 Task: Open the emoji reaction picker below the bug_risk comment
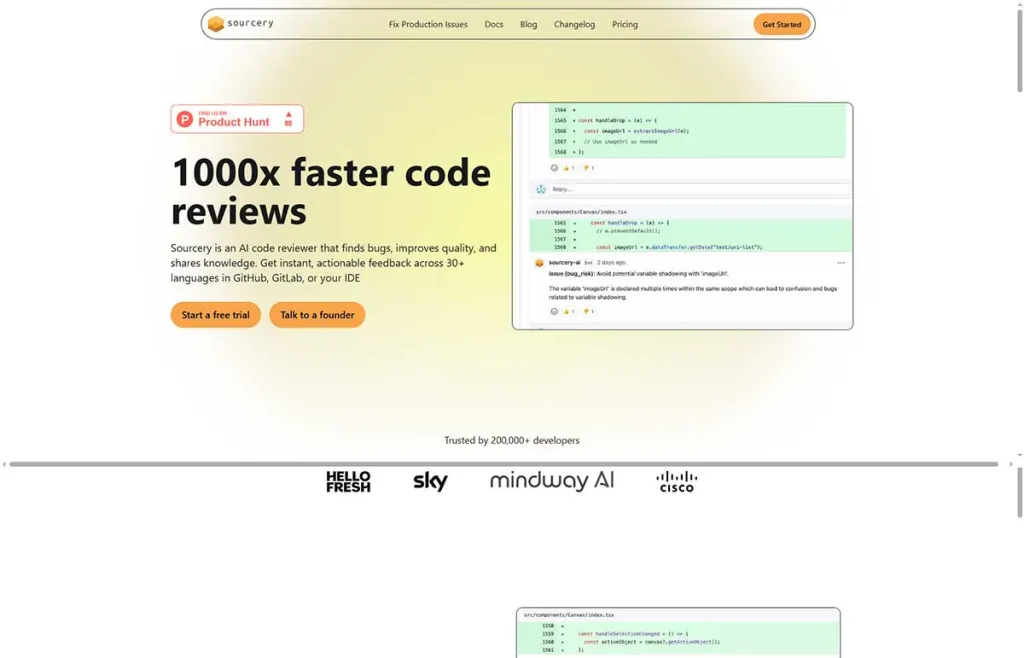[554, 311]
